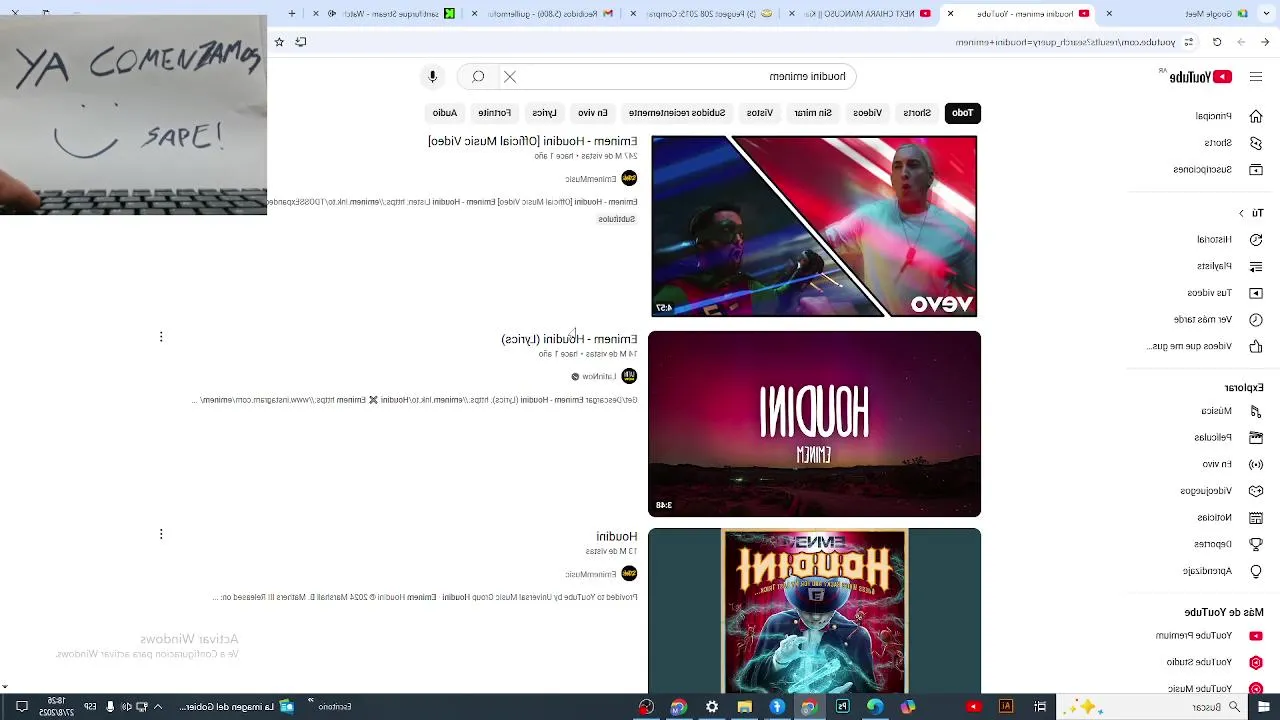The width and height of the screenshot is (1280, 720).
Task: Open LatinHype channel avatar
Action: pyautogui.click(x=629, y=376)
